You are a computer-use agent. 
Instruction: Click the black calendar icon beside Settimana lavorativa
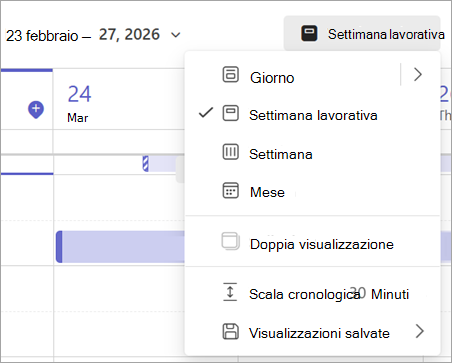309,34
